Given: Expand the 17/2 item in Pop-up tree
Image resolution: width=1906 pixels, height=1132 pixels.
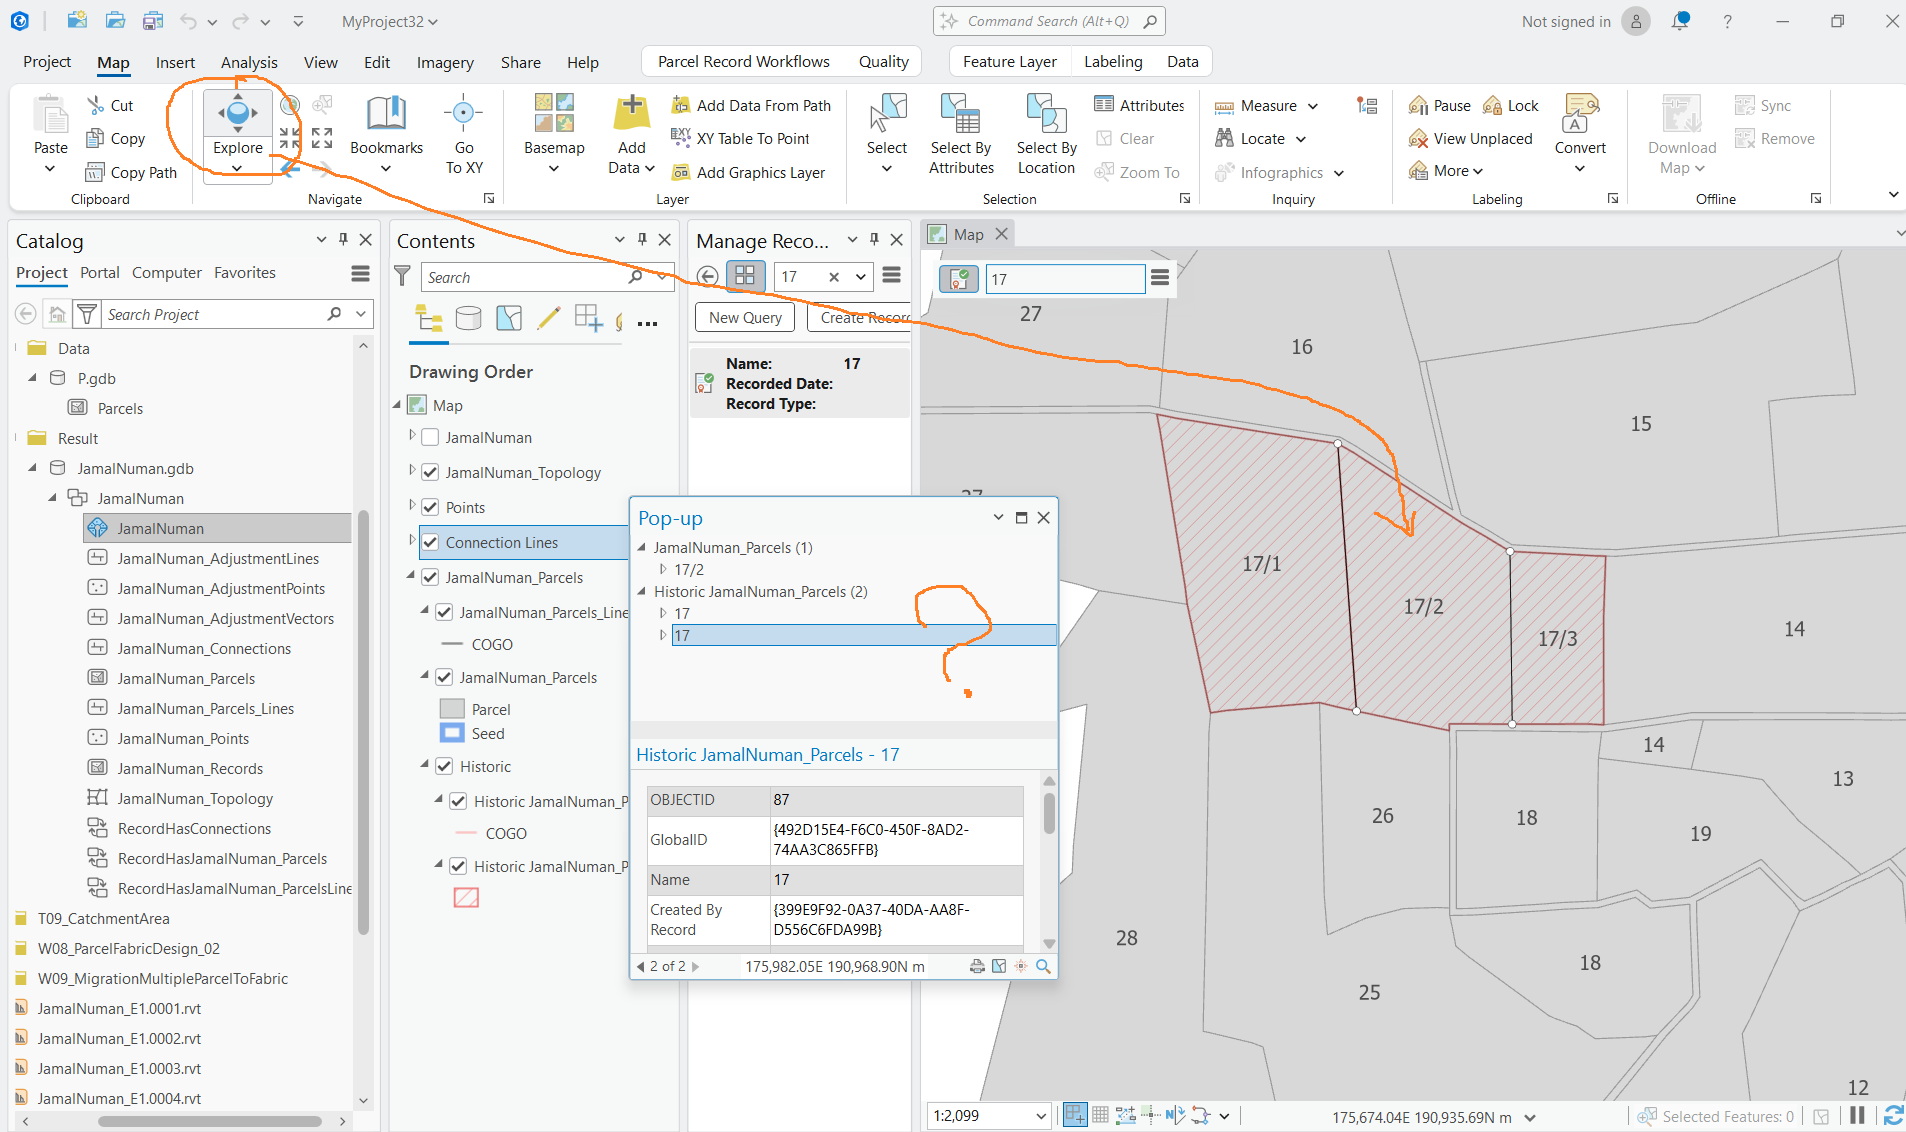Looking at the screenshot, I should [x=662, y=569].
